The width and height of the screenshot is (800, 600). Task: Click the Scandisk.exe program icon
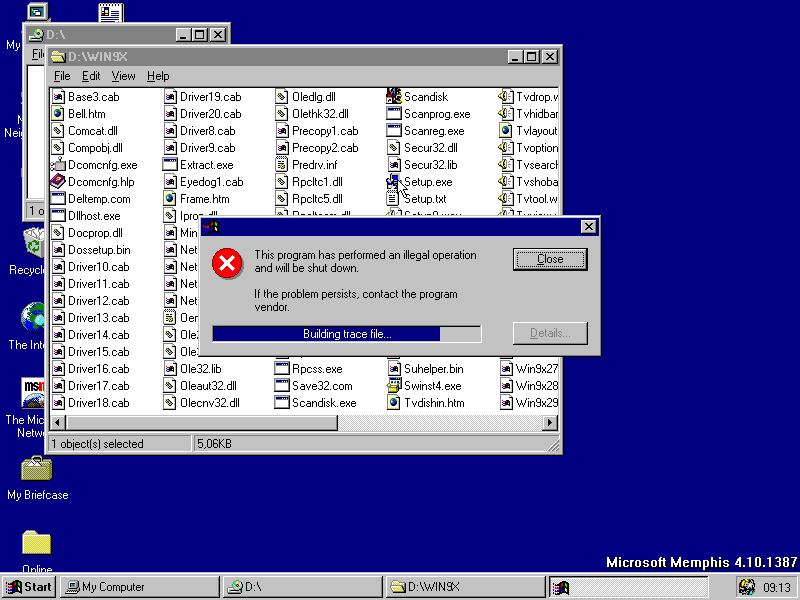(x=282, y=403)
